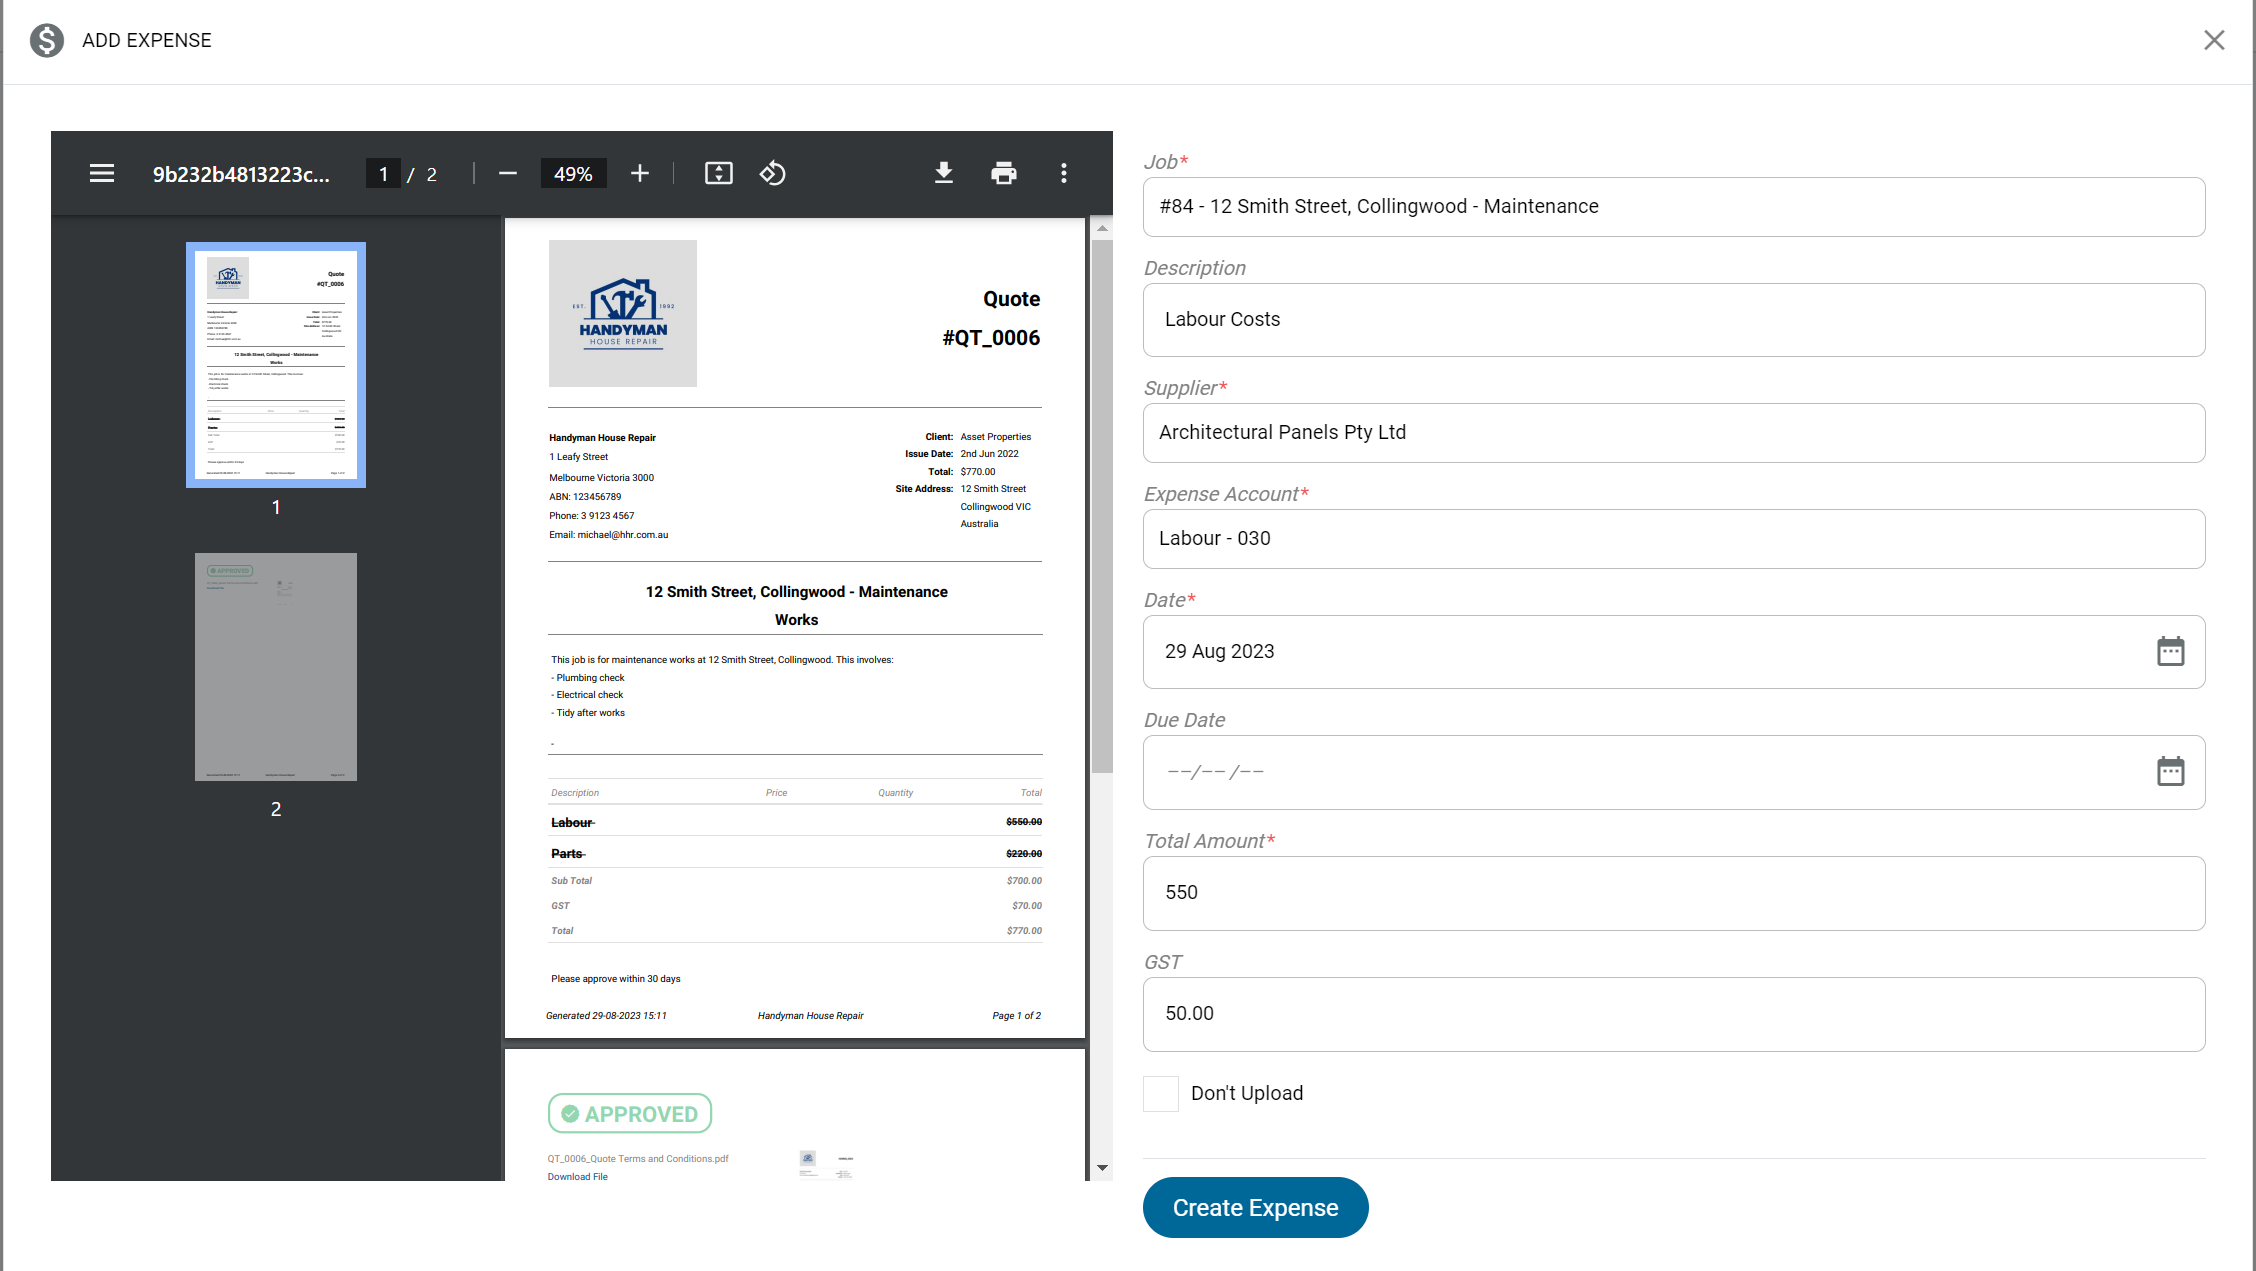Select page 2 thumbnail in sidebar
Screen dimensions: 2256x1271
click(276, 667)
